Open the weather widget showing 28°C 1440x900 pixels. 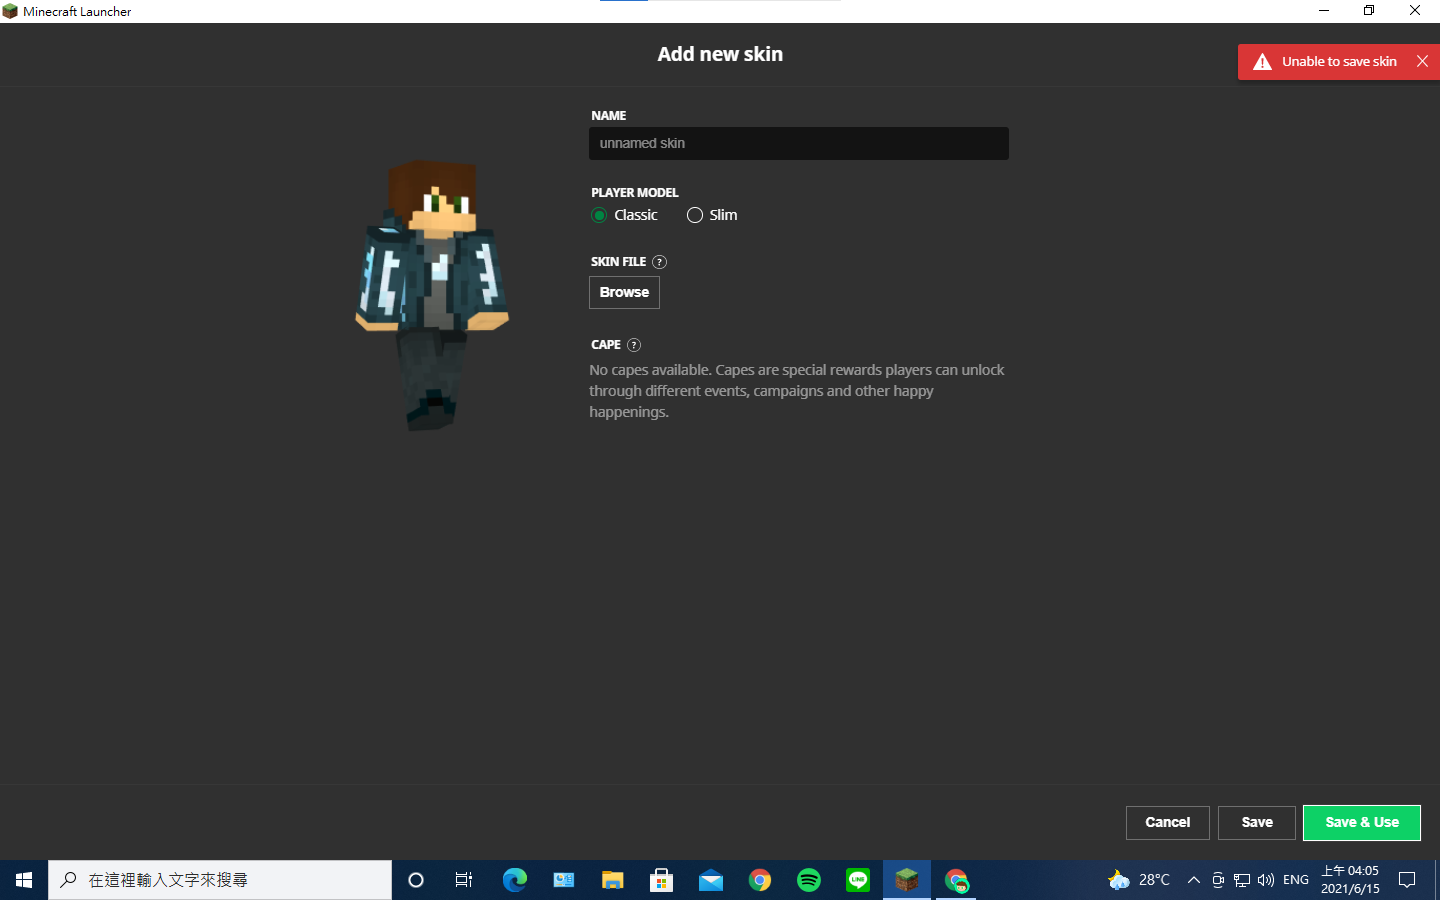click(1138, 880)
